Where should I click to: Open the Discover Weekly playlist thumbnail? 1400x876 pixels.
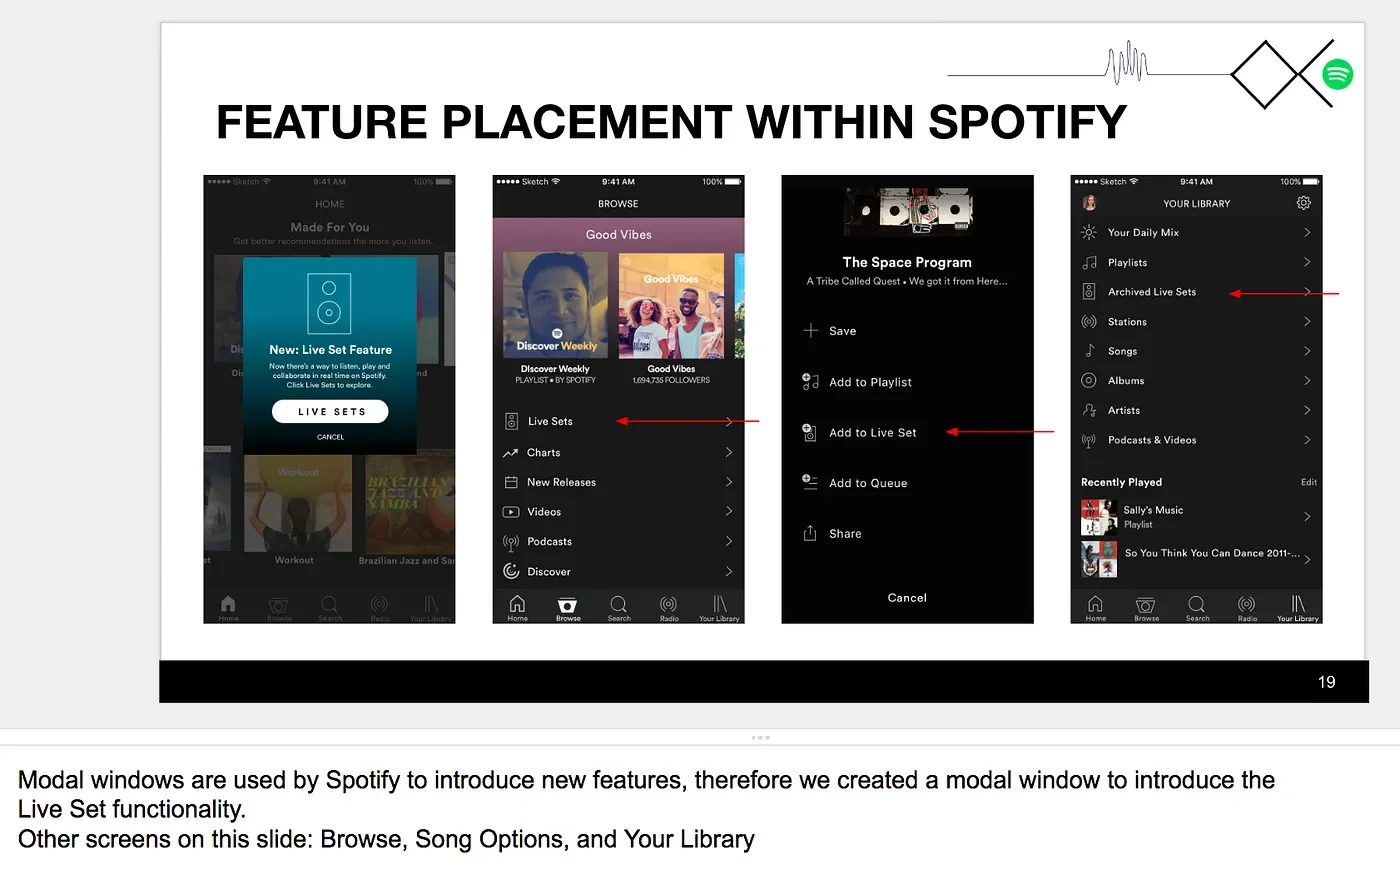(556, 305)
